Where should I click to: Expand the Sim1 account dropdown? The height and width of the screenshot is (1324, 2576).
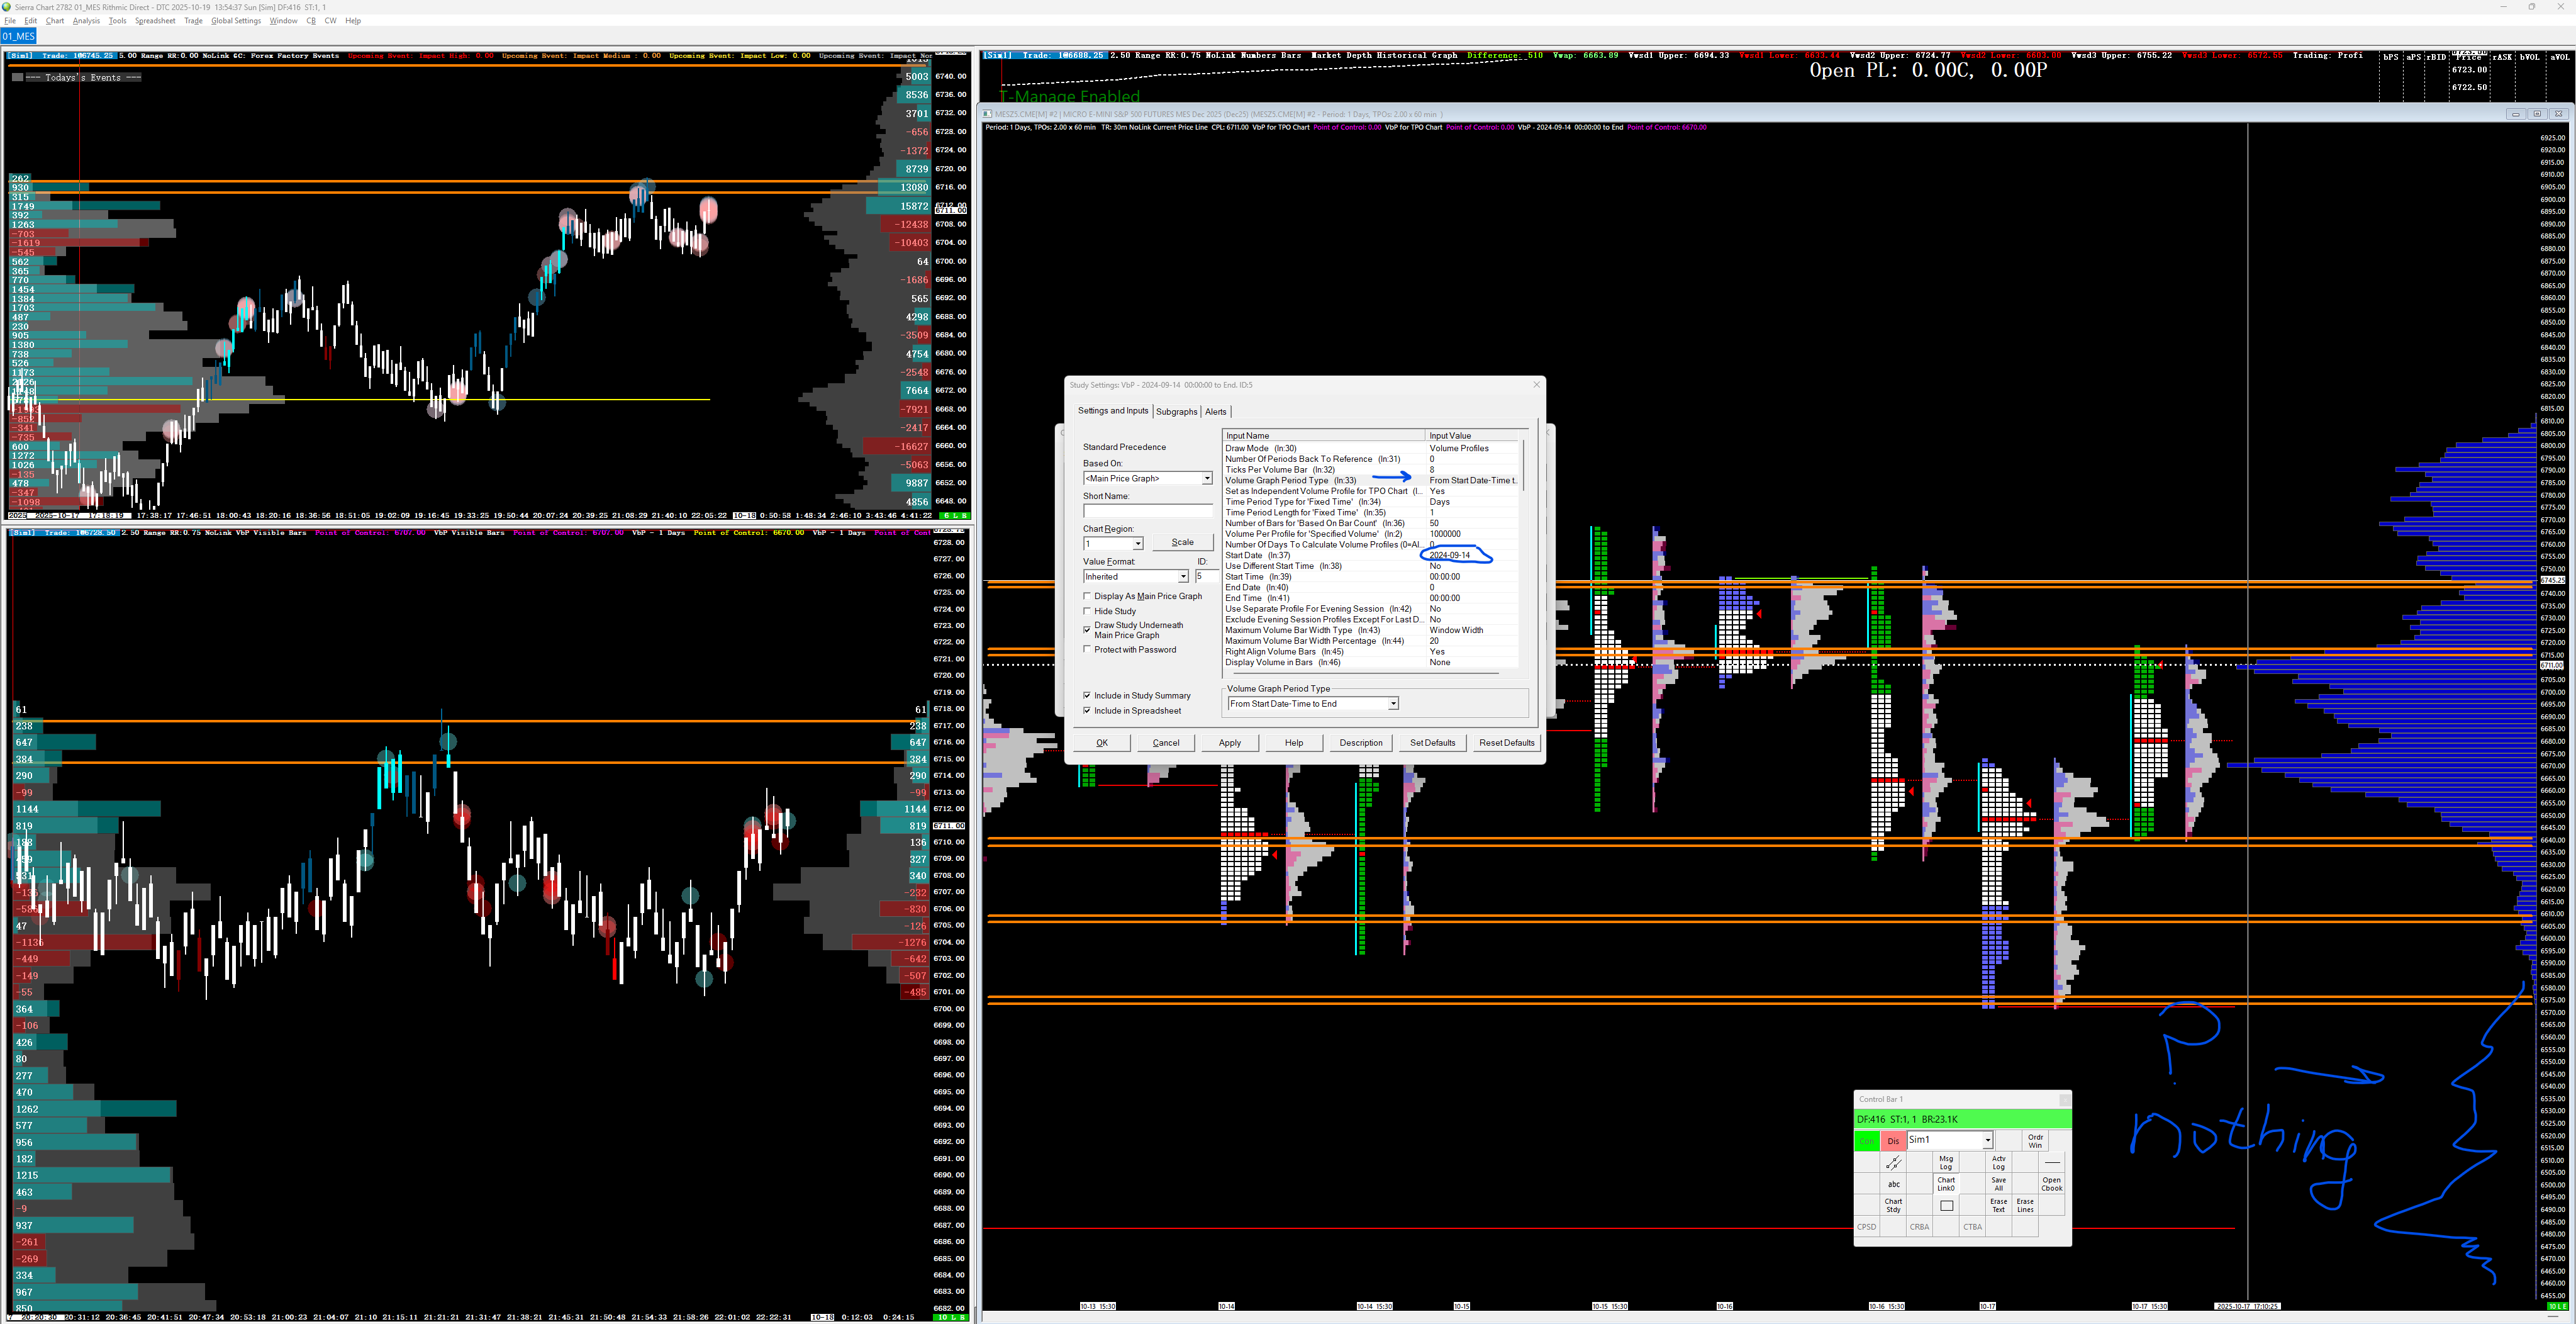click(1987, 1140)
